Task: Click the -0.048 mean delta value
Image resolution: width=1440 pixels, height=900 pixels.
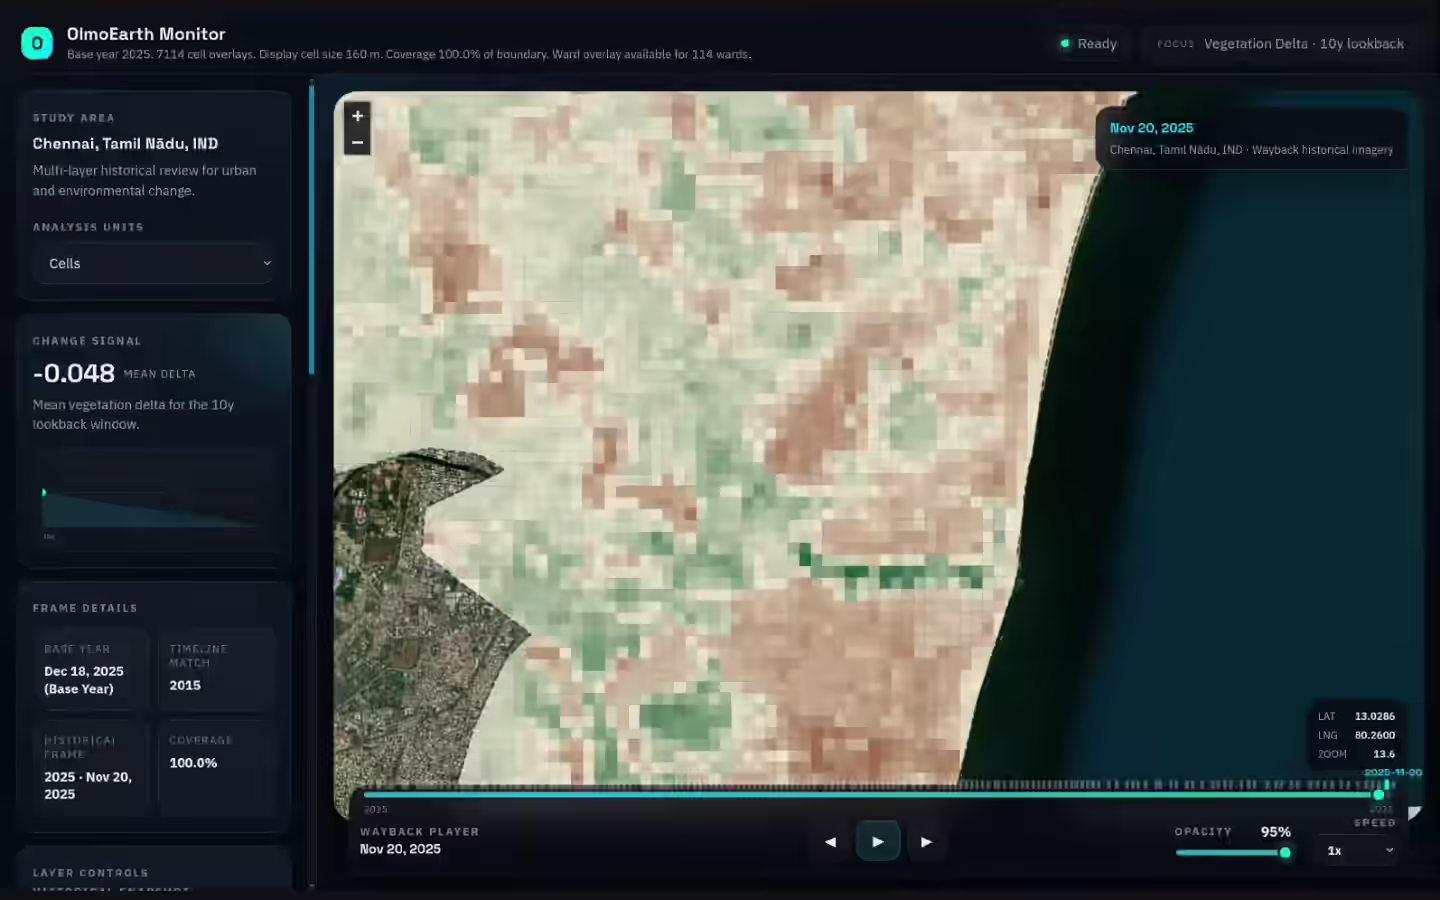Action: 74,373
